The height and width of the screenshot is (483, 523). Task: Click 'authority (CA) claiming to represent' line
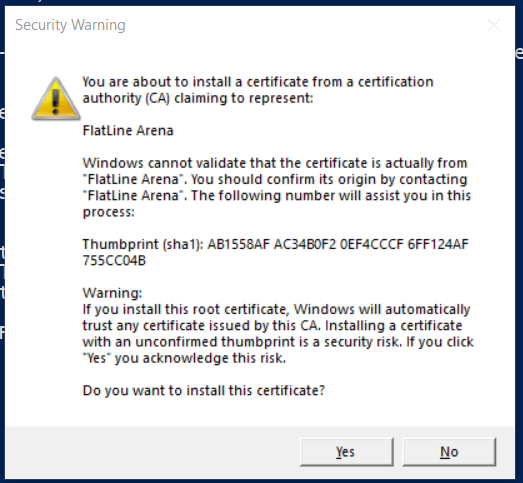[x=198, y=98]
